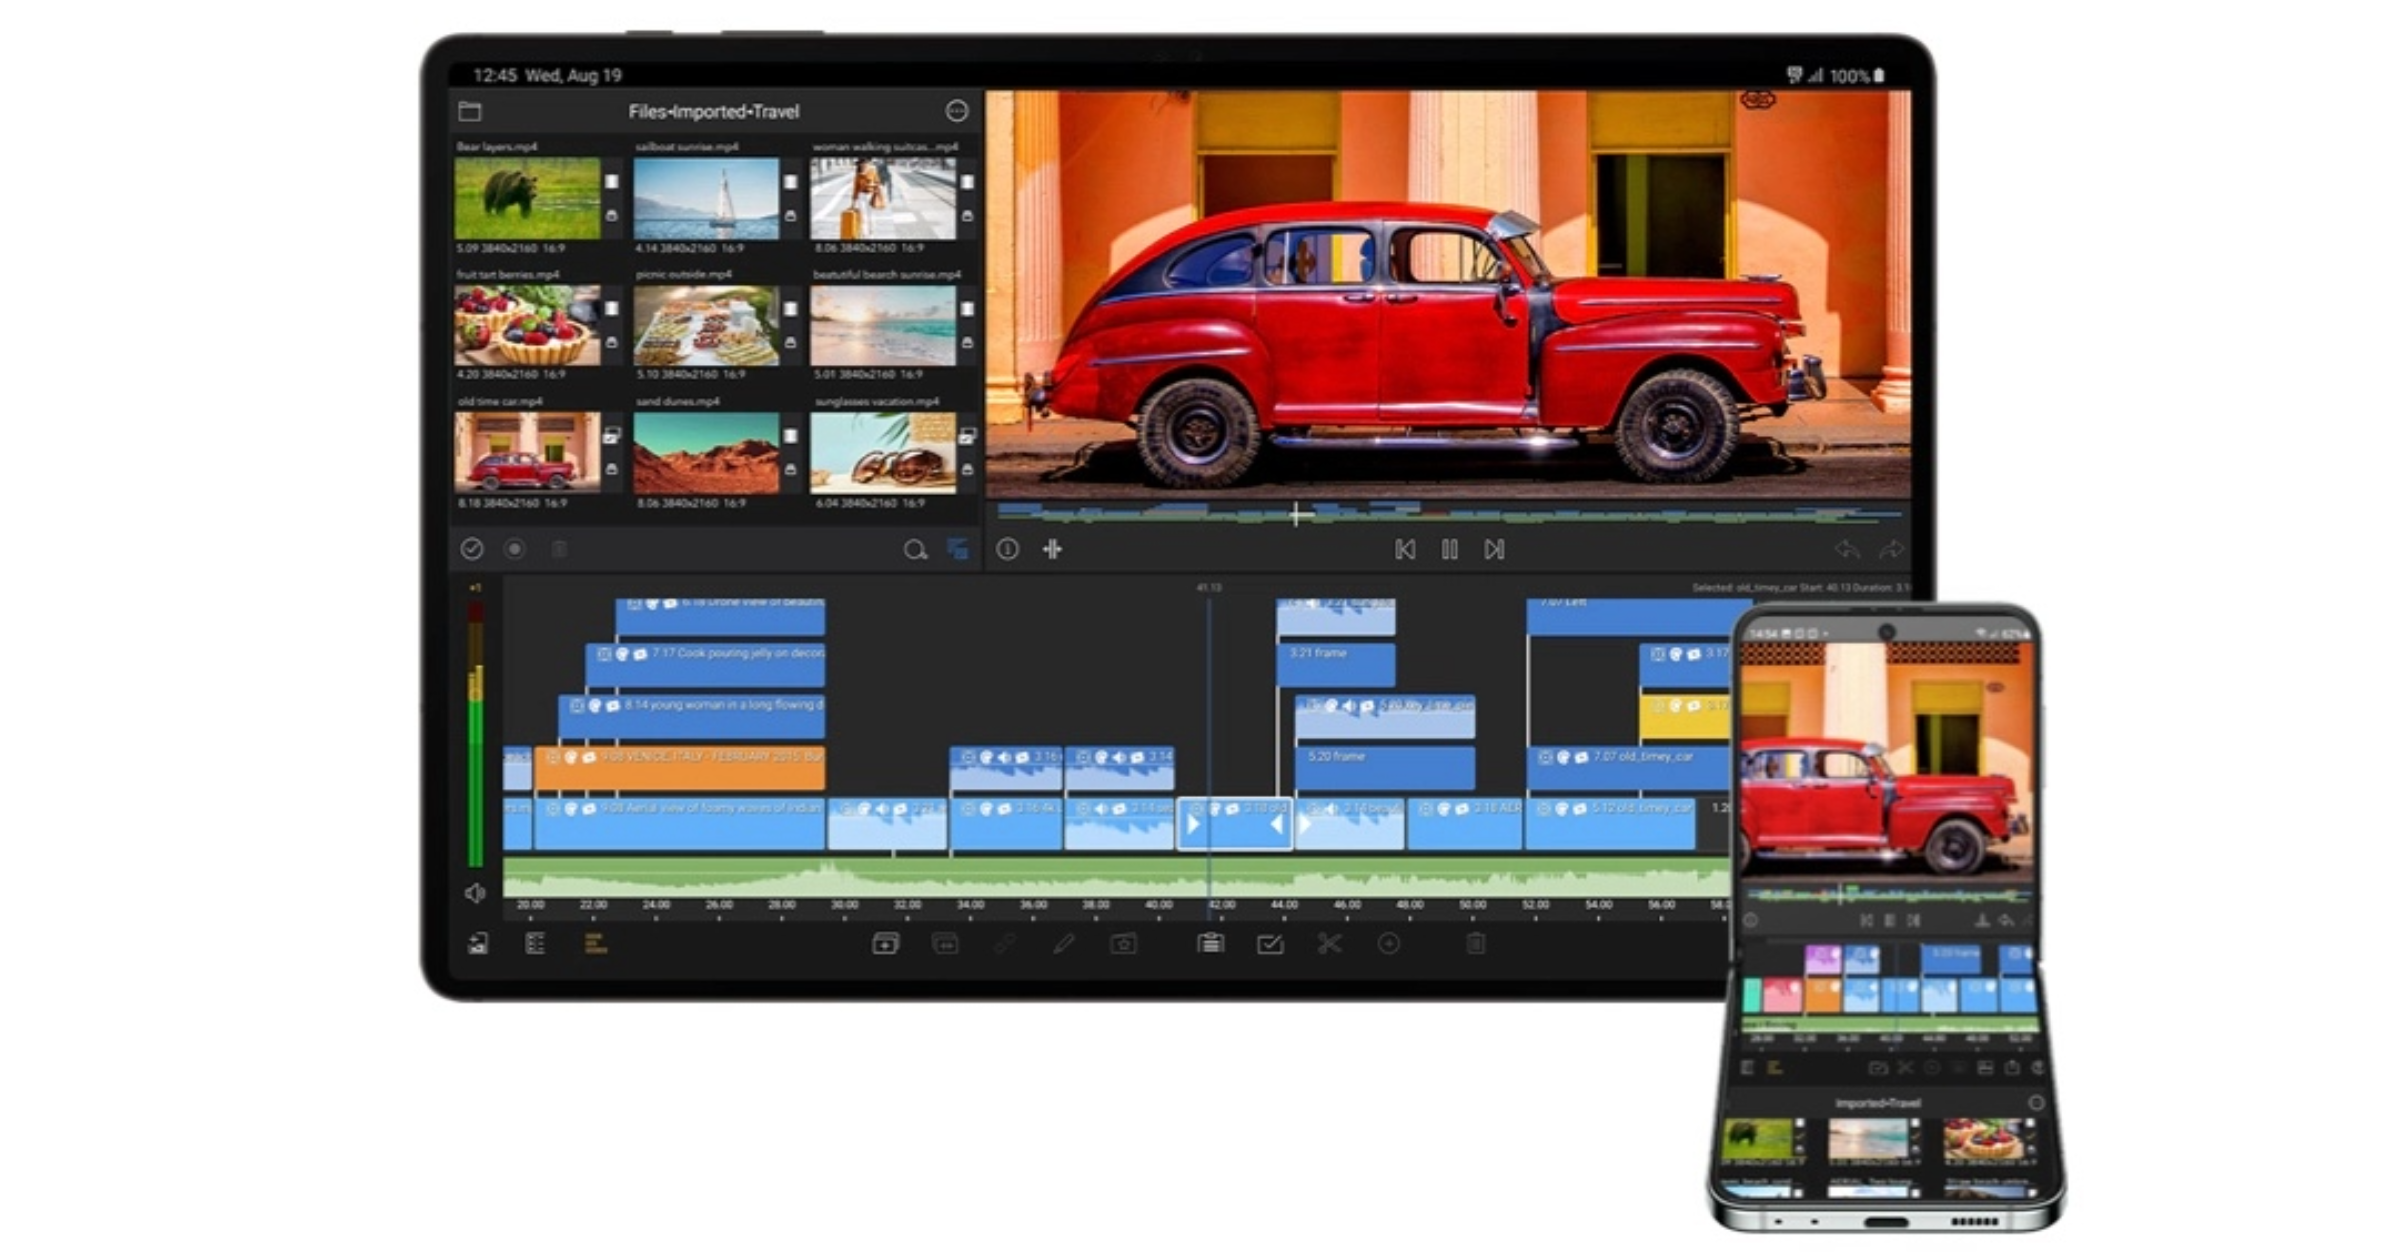
Task: Open the library ellipsis options menu
Action: [957, 111]
